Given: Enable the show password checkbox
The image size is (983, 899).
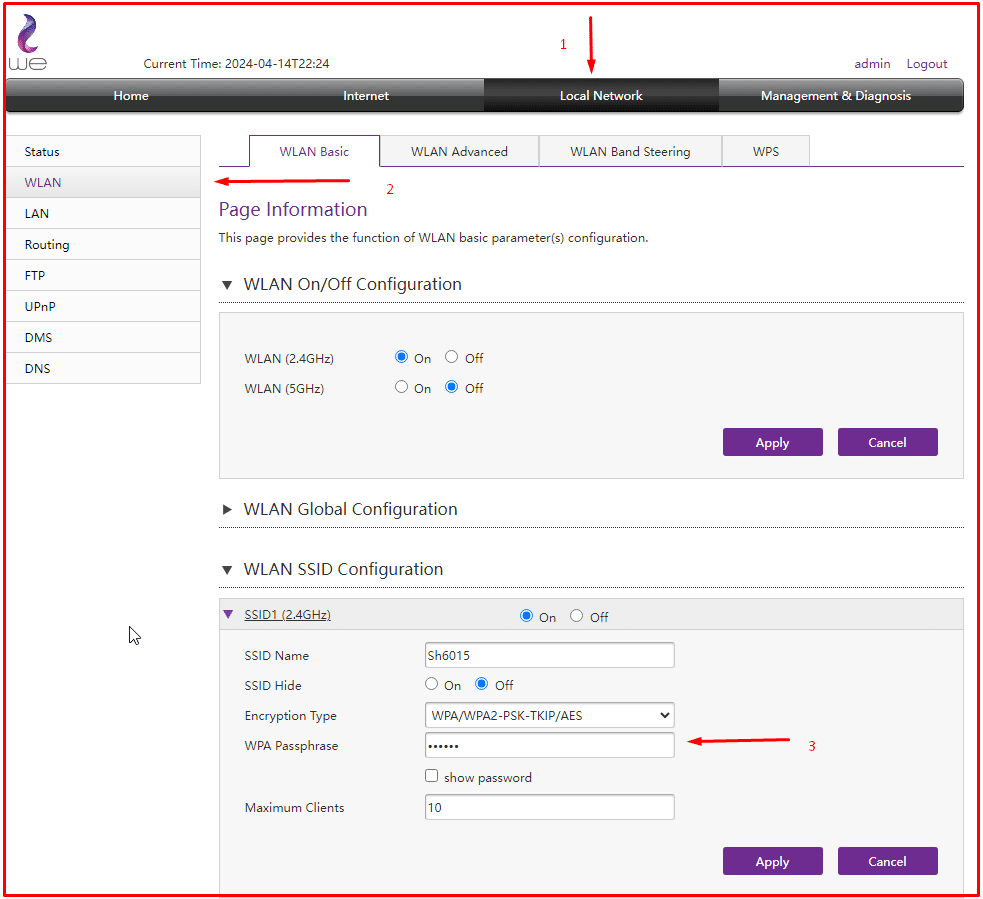Looking at the screenshot, I should (x=432, y=776).
